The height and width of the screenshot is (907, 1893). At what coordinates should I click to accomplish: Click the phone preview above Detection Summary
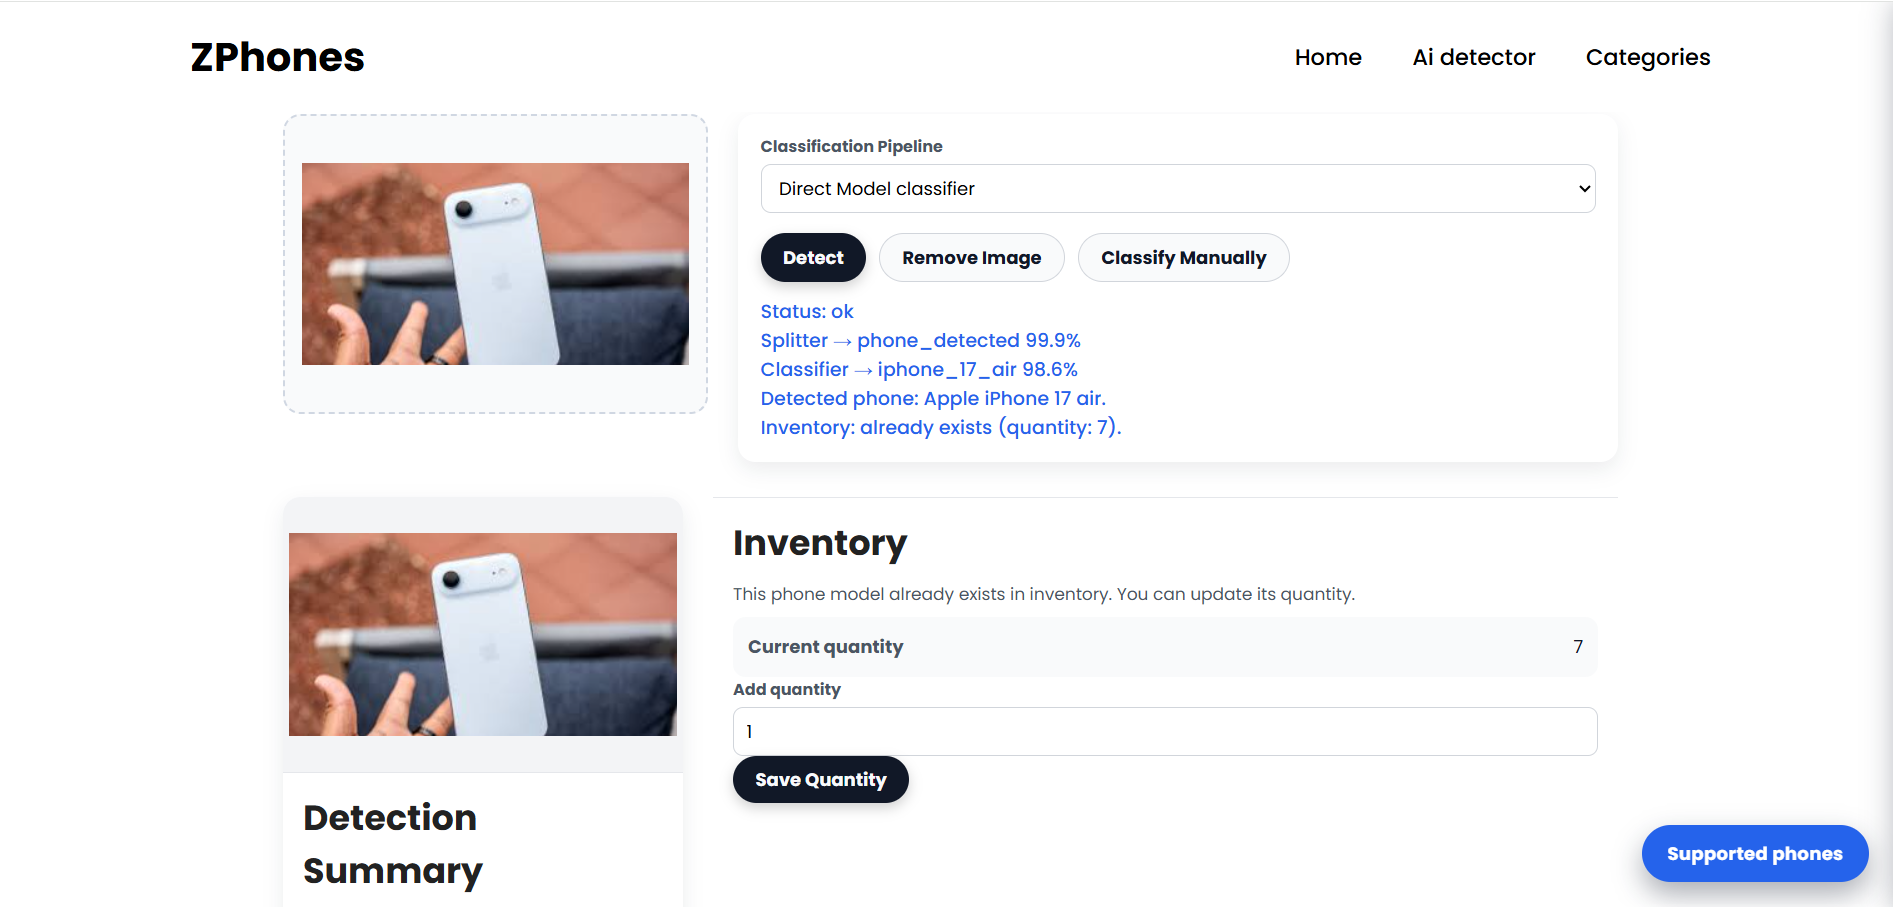pos(482,634)
